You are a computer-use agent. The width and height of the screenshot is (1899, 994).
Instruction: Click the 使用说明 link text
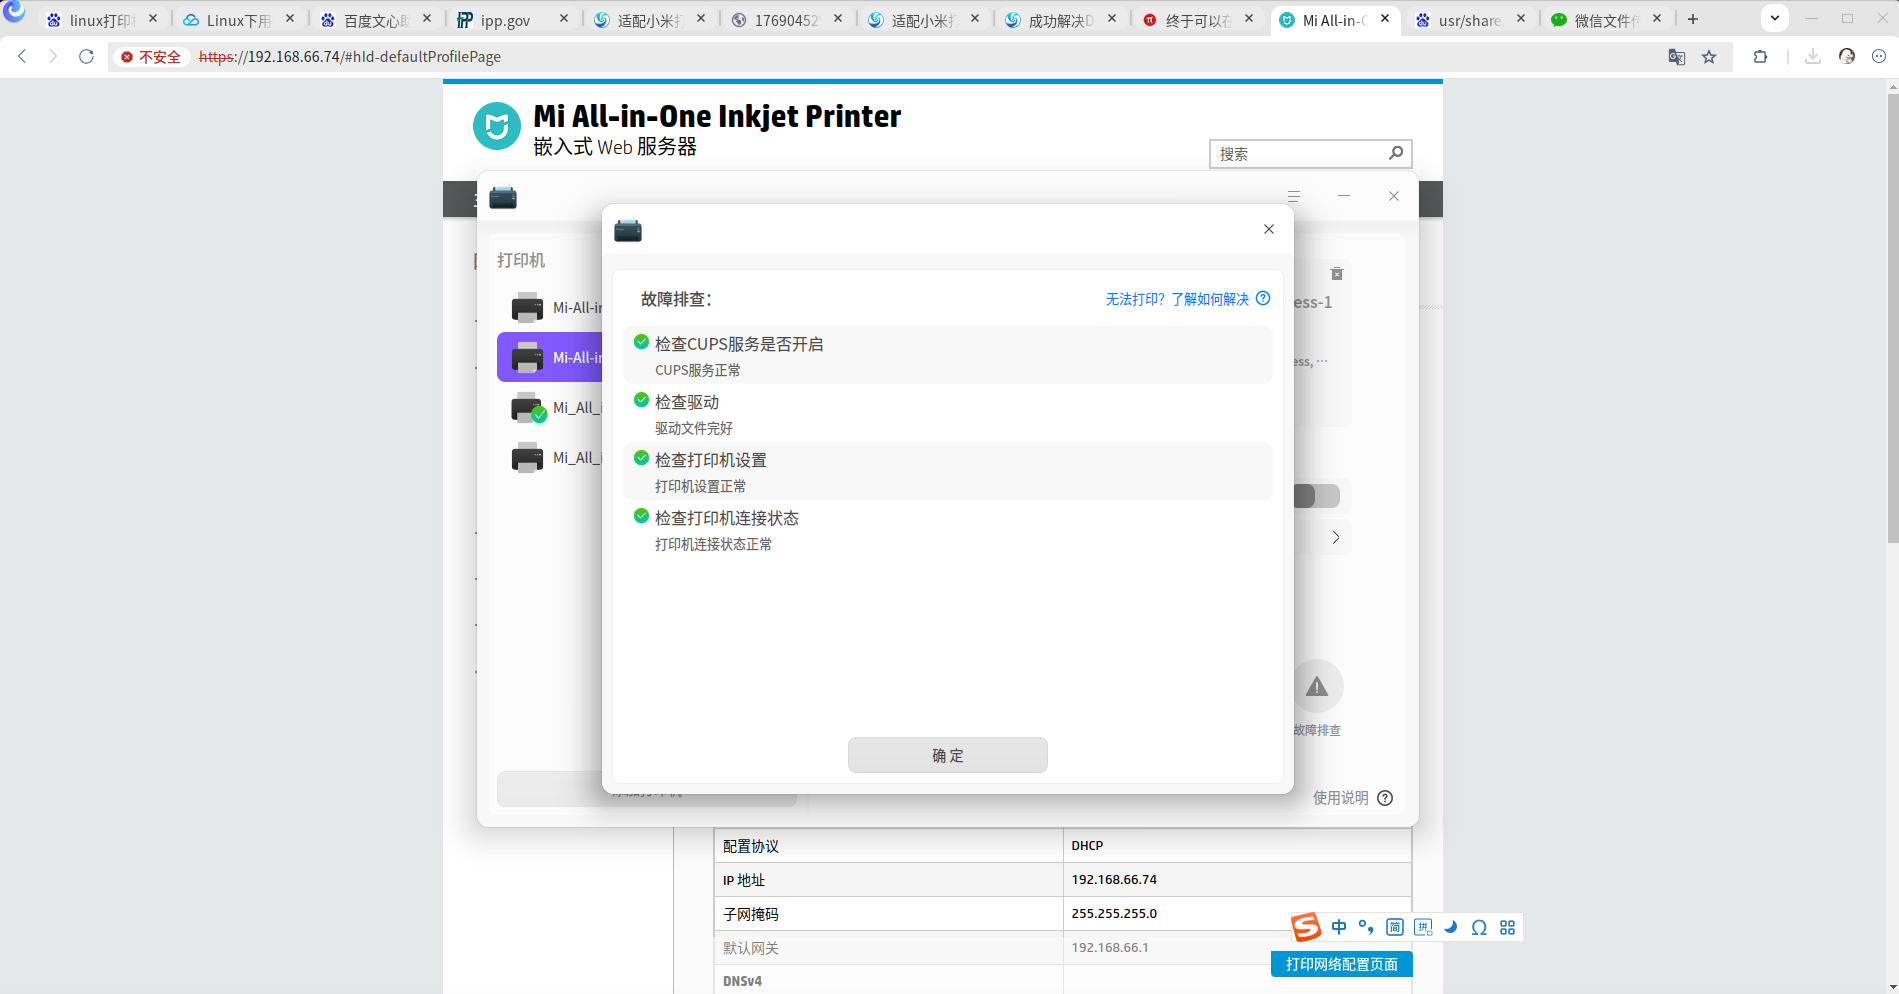click(x=1340, y=798)
